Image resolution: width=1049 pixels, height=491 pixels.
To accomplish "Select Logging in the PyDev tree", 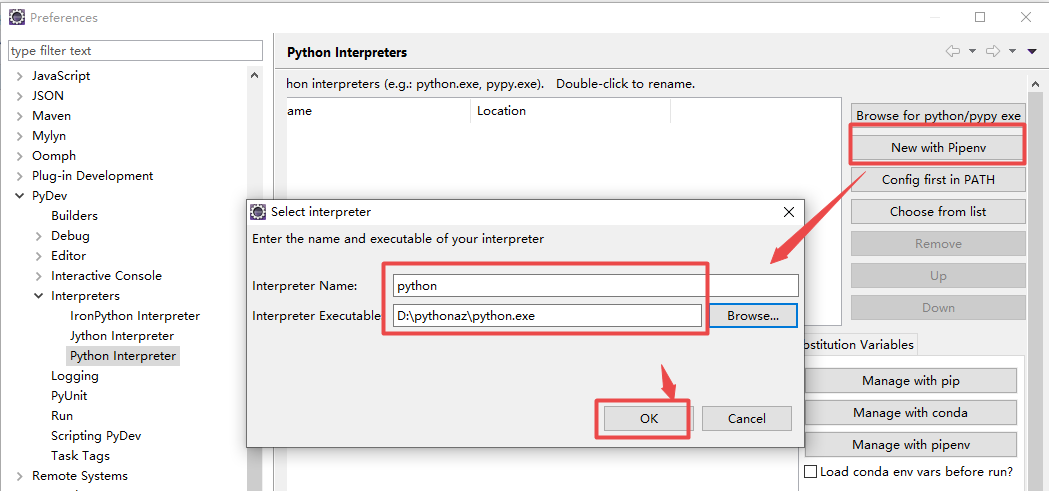I will (x=75, y=376).
